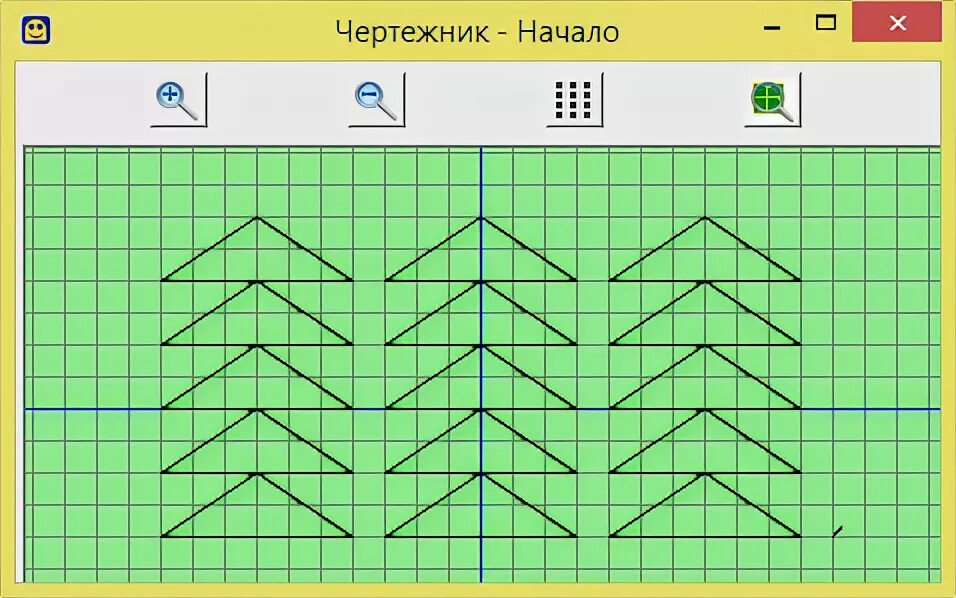Close the Чертежник - Начало window
956x598 pixels.
coord(897,22)
